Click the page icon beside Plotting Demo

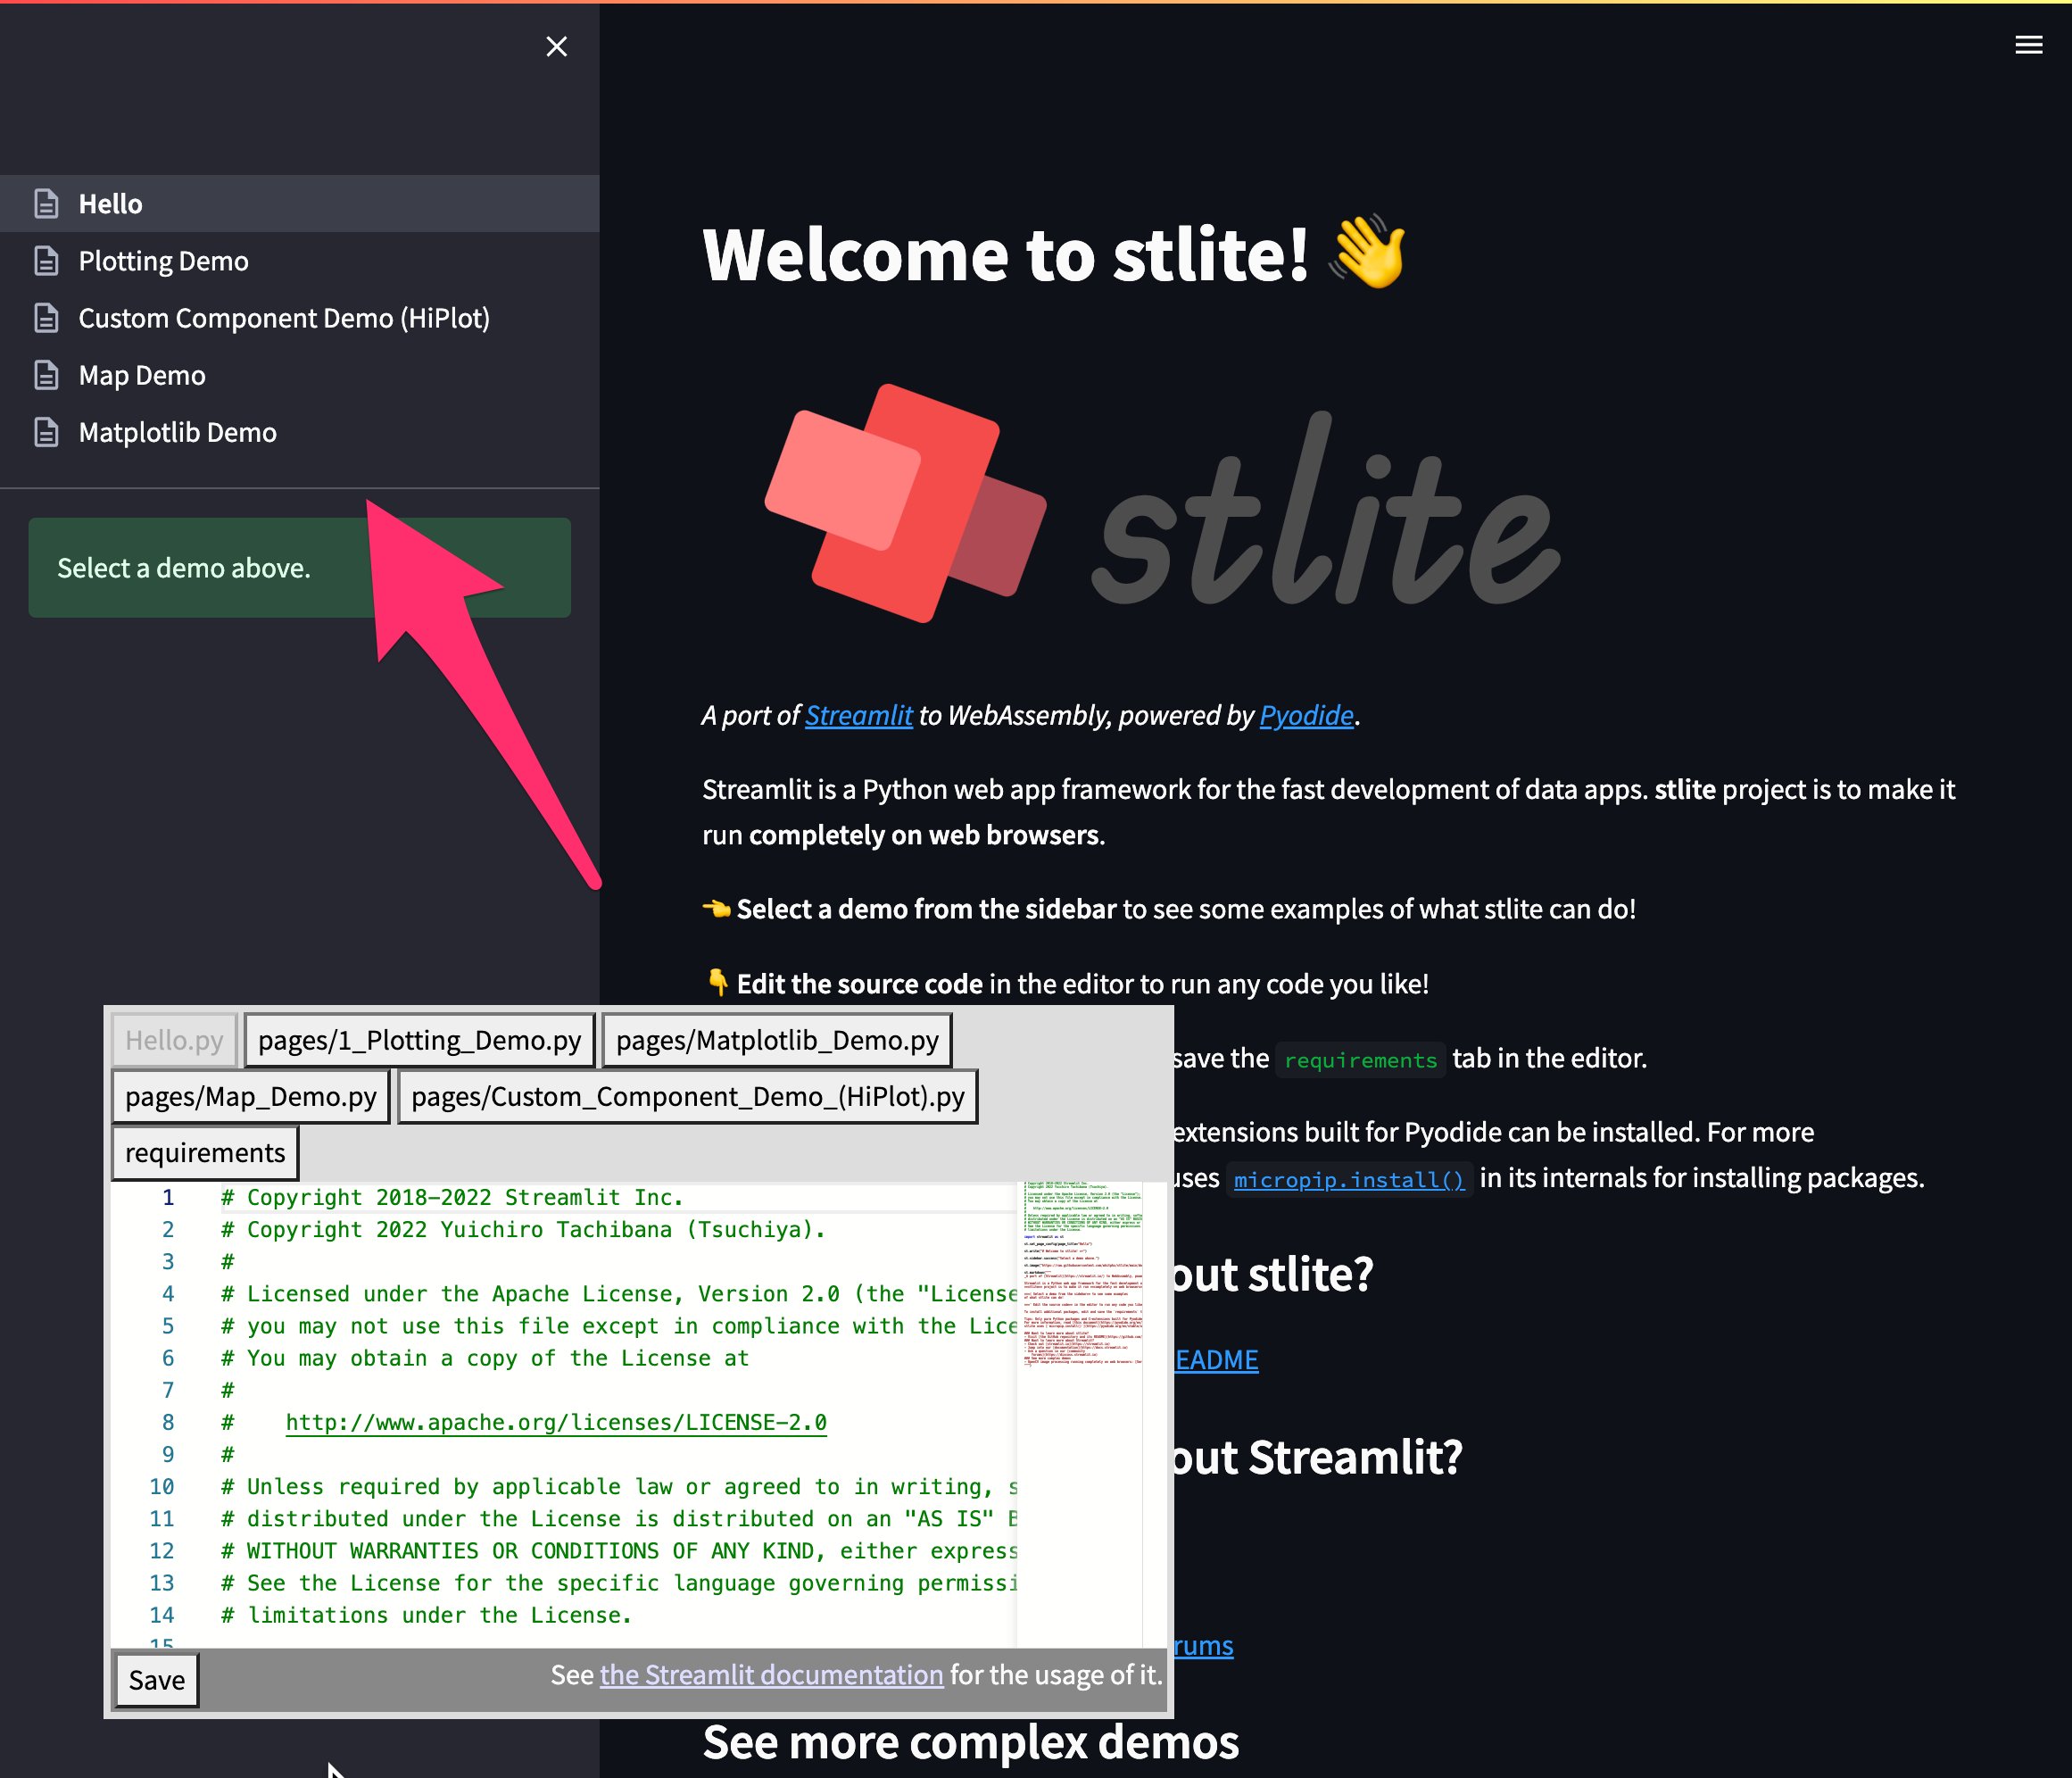[46, 261]
